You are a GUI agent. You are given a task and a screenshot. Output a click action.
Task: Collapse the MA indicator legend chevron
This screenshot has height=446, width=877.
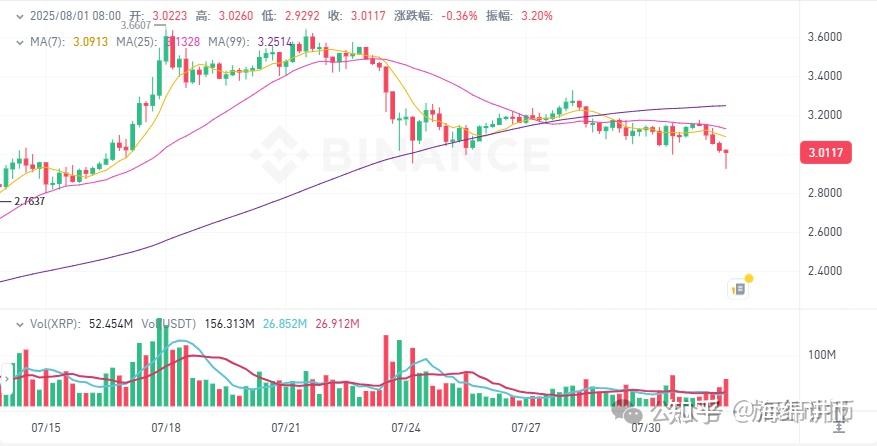(x=19, y=41)
